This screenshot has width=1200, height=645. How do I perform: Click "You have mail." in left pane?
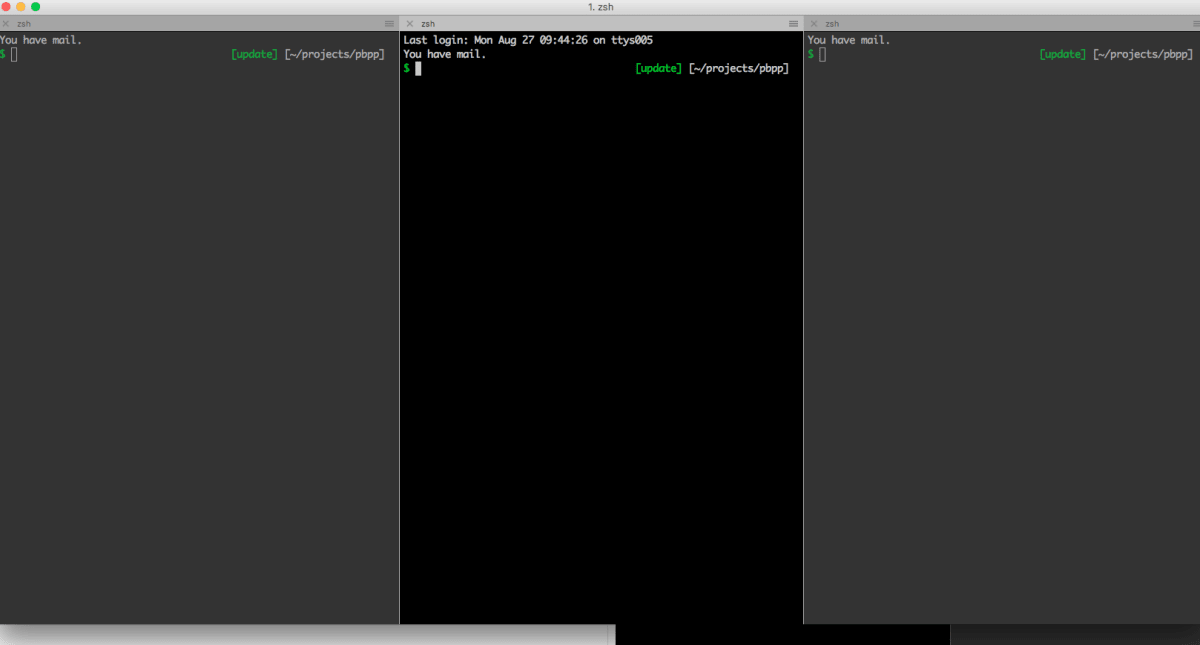[41, 40]
